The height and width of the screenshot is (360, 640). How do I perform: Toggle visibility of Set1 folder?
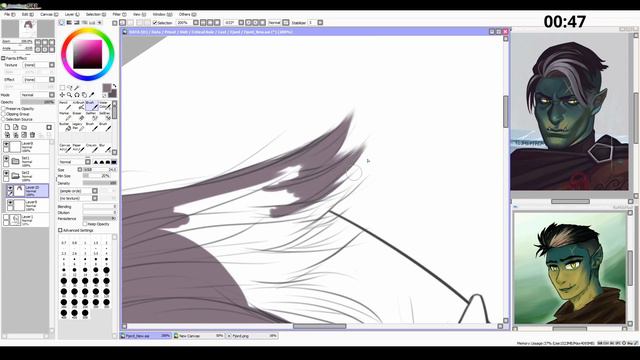[x=6, y=159]
